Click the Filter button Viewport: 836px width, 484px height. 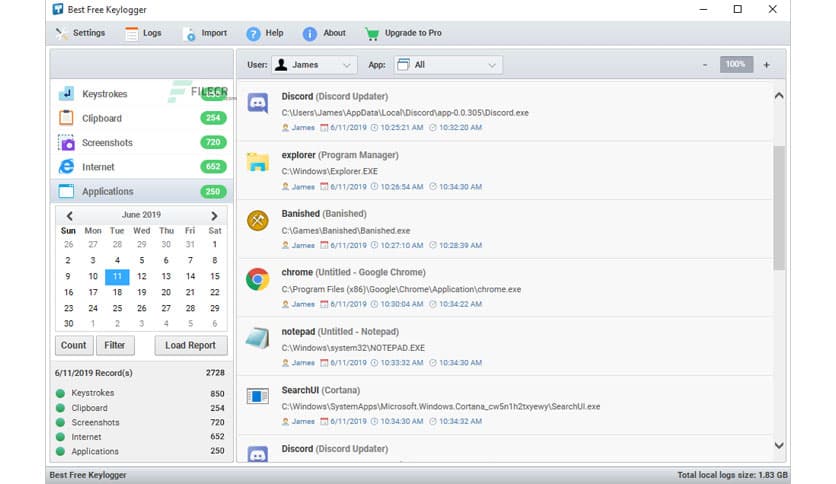[115, 345]
